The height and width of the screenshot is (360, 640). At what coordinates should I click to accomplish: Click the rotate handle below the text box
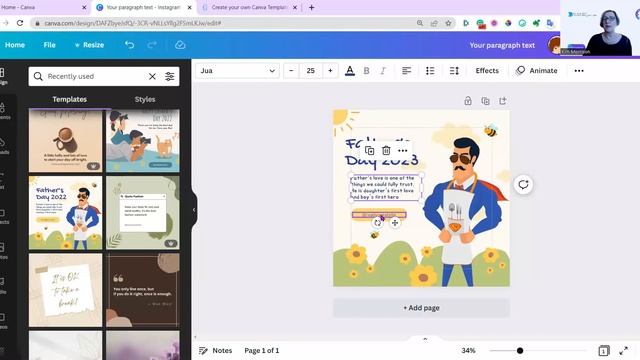(378, 223)
